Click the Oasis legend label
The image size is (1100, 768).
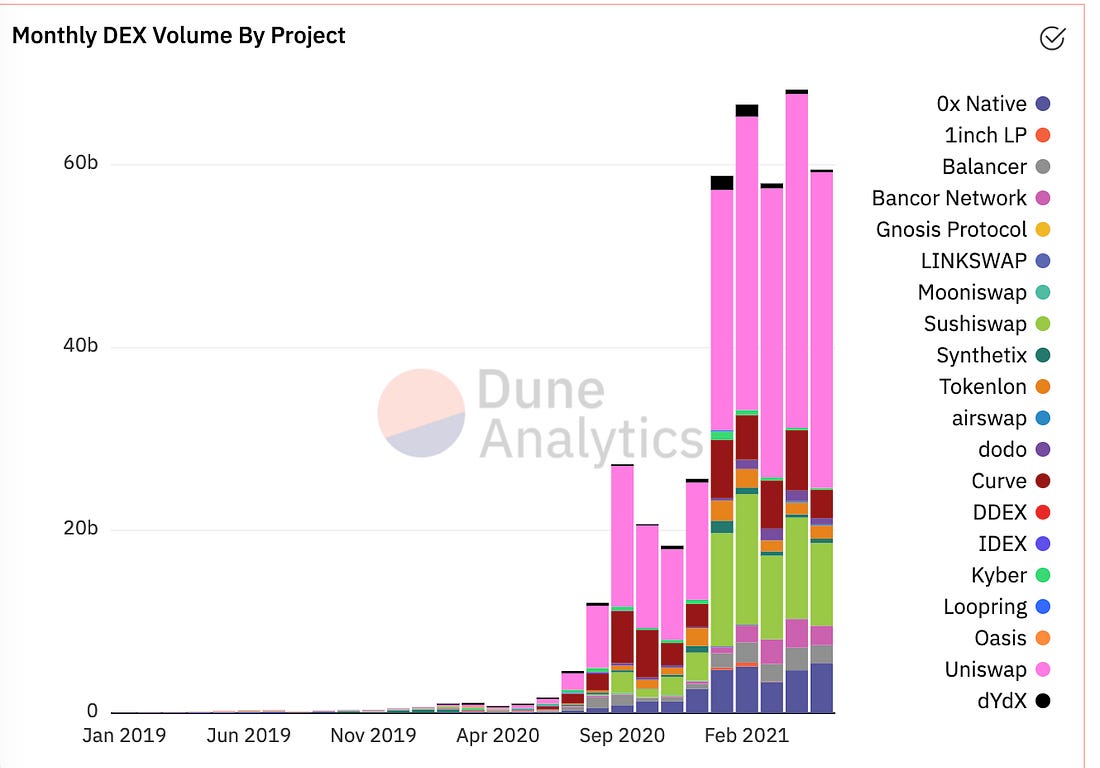pos(1000,638)
